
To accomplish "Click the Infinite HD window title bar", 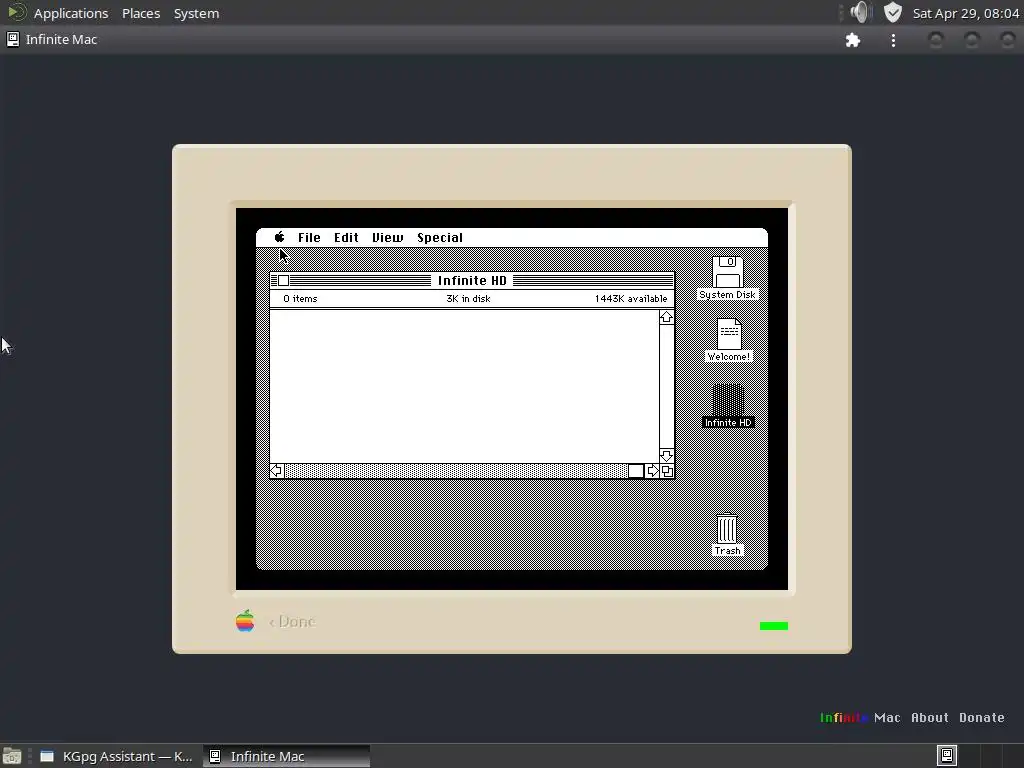I will pyautogui.click(x=472, y=280).
